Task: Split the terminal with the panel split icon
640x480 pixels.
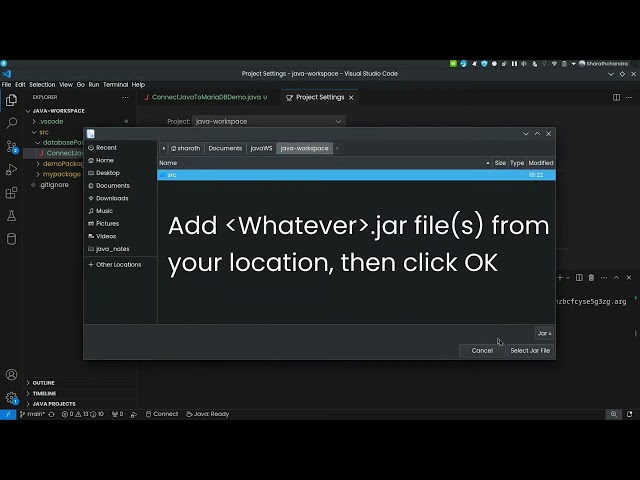Action: [x=579, y=278]
